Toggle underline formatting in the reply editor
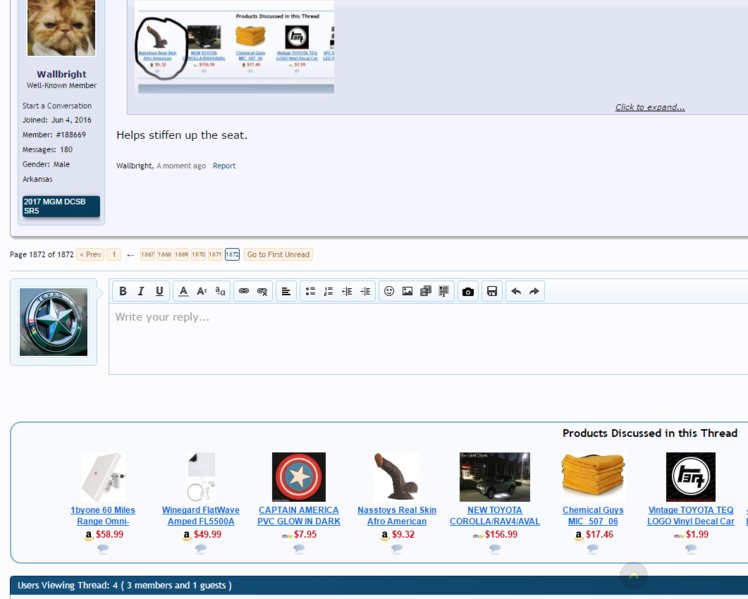The width and height of the screenshot is (748, 599). tap(159, 291)
